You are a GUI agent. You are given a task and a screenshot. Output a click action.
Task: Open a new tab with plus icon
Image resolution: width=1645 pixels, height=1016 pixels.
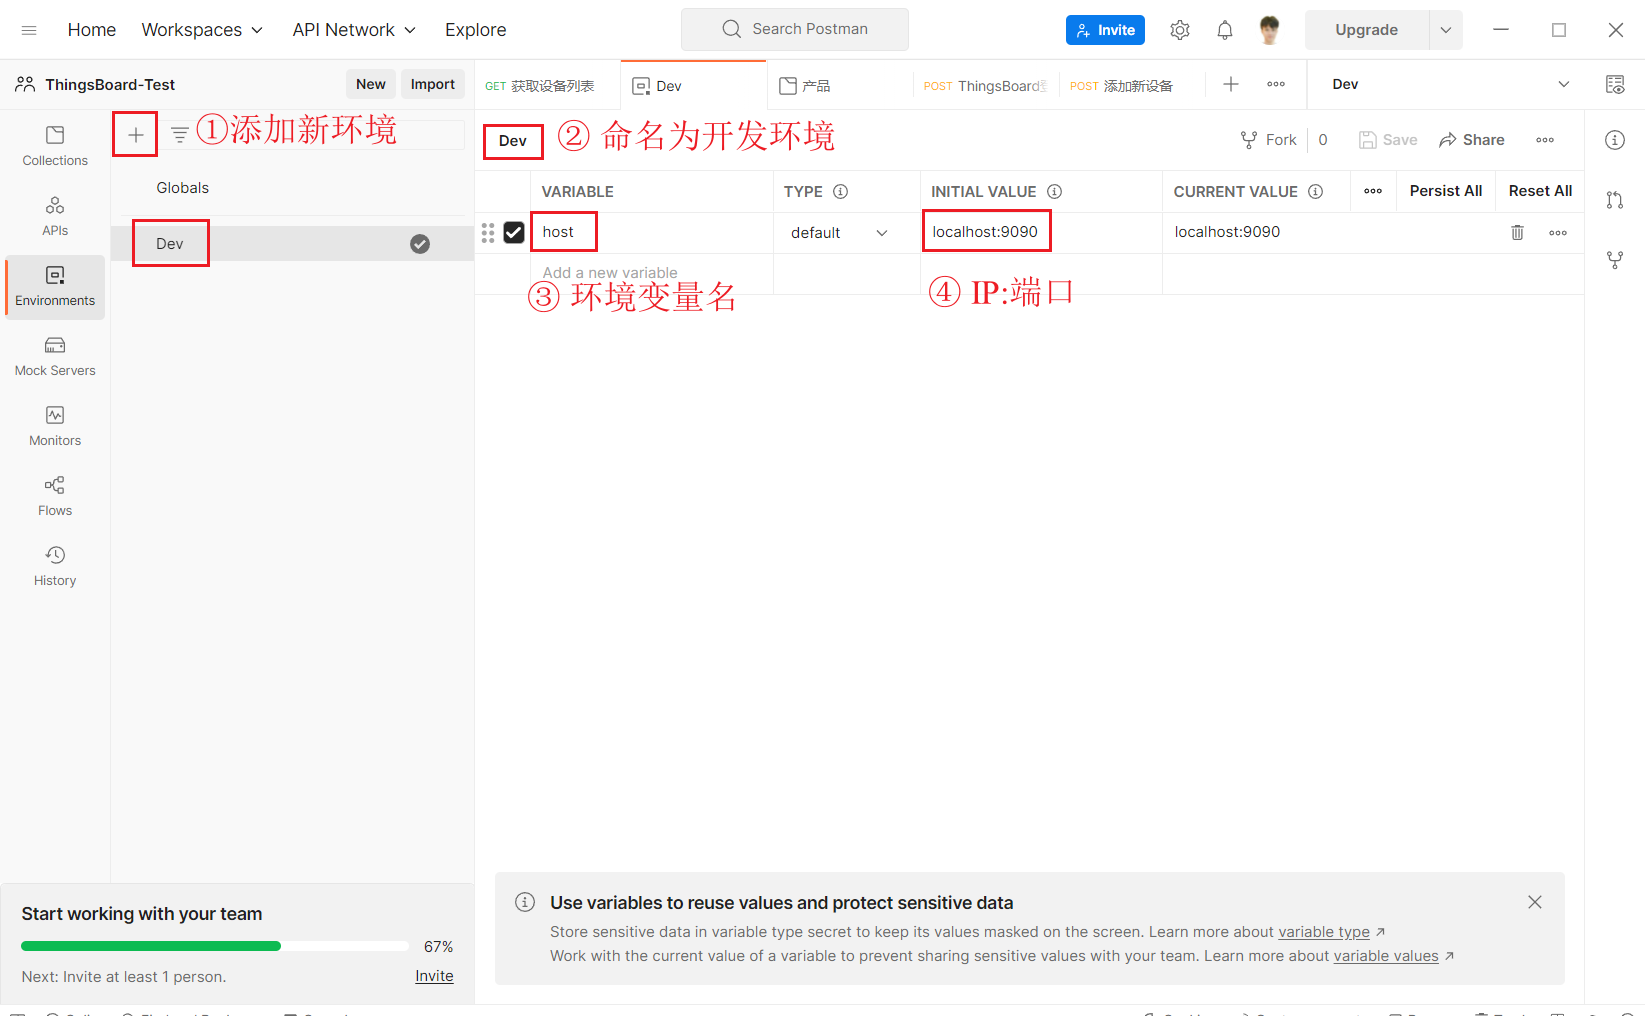[1231, 84]
